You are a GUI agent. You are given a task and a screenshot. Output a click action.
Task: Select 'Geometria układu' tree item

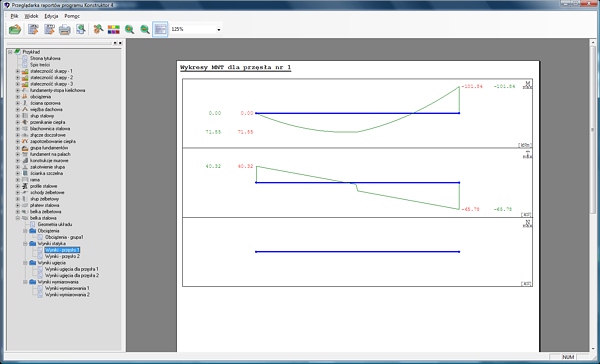(55, 224)
